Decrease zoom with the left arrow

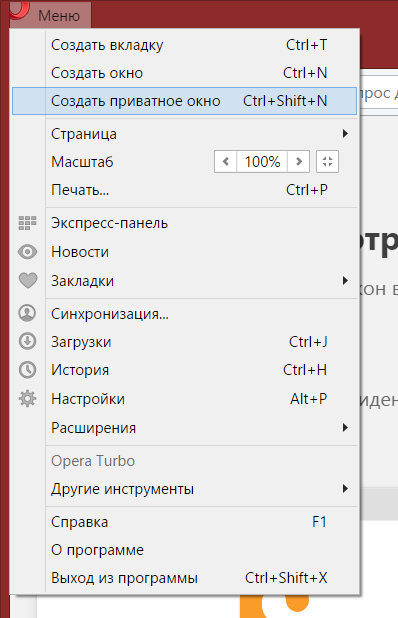point(226,162)
